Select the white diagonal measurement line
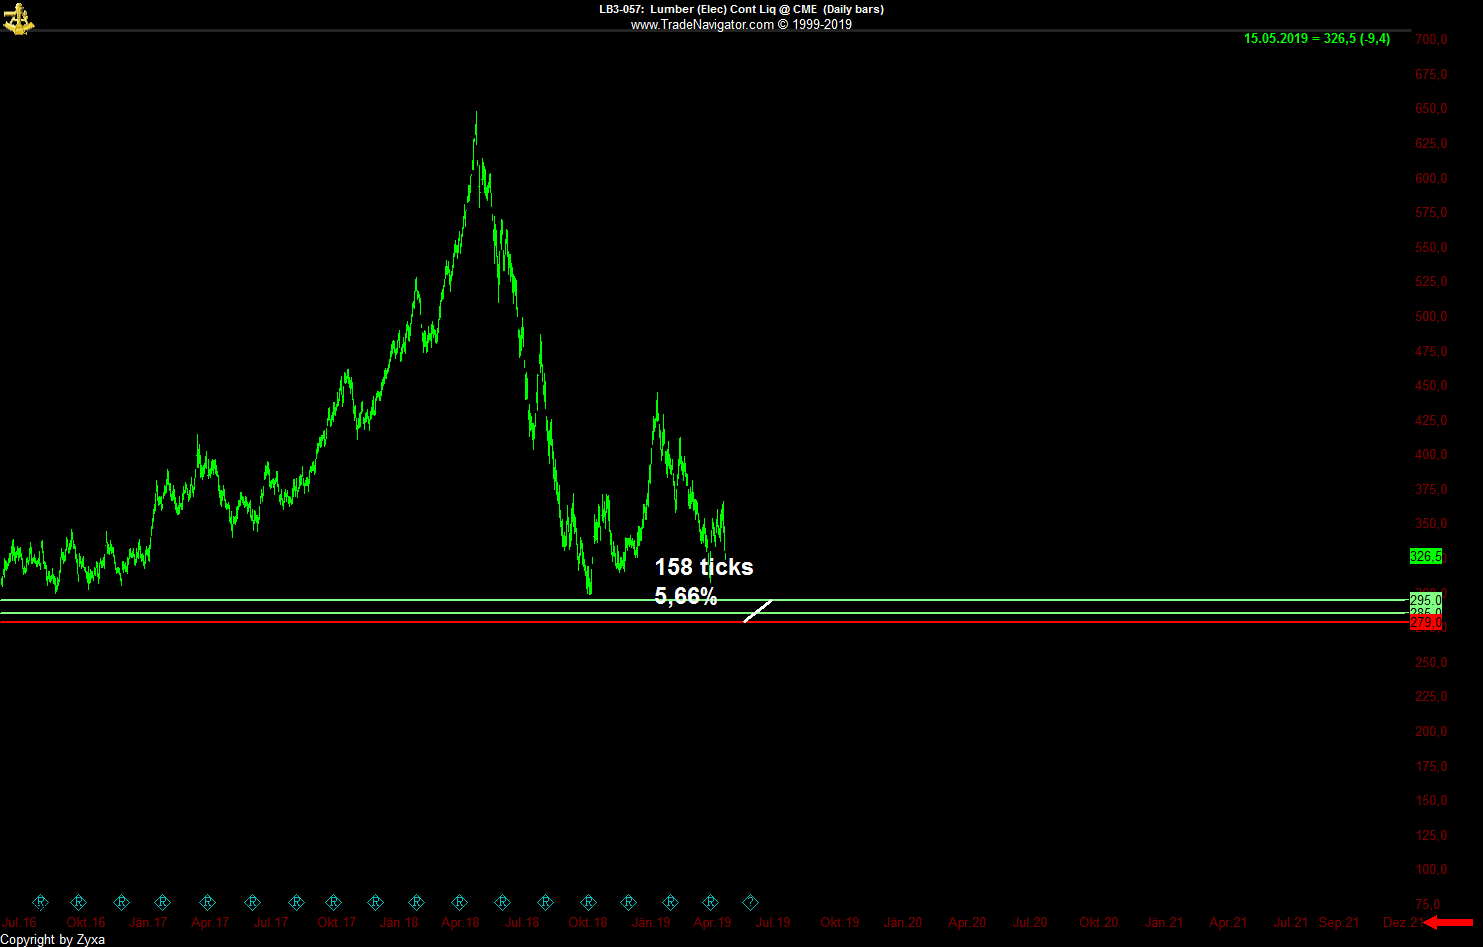The width and height of the screenshot is (1483, 947). 758,610
